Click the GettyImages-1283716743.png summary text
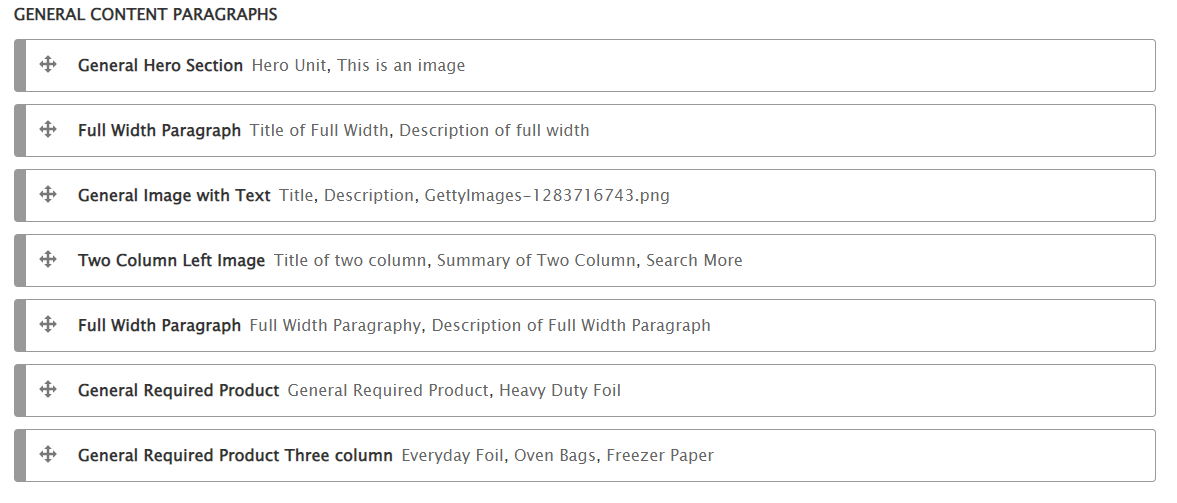The width and height of the screenshot is (1177, 503). point(547,196)
